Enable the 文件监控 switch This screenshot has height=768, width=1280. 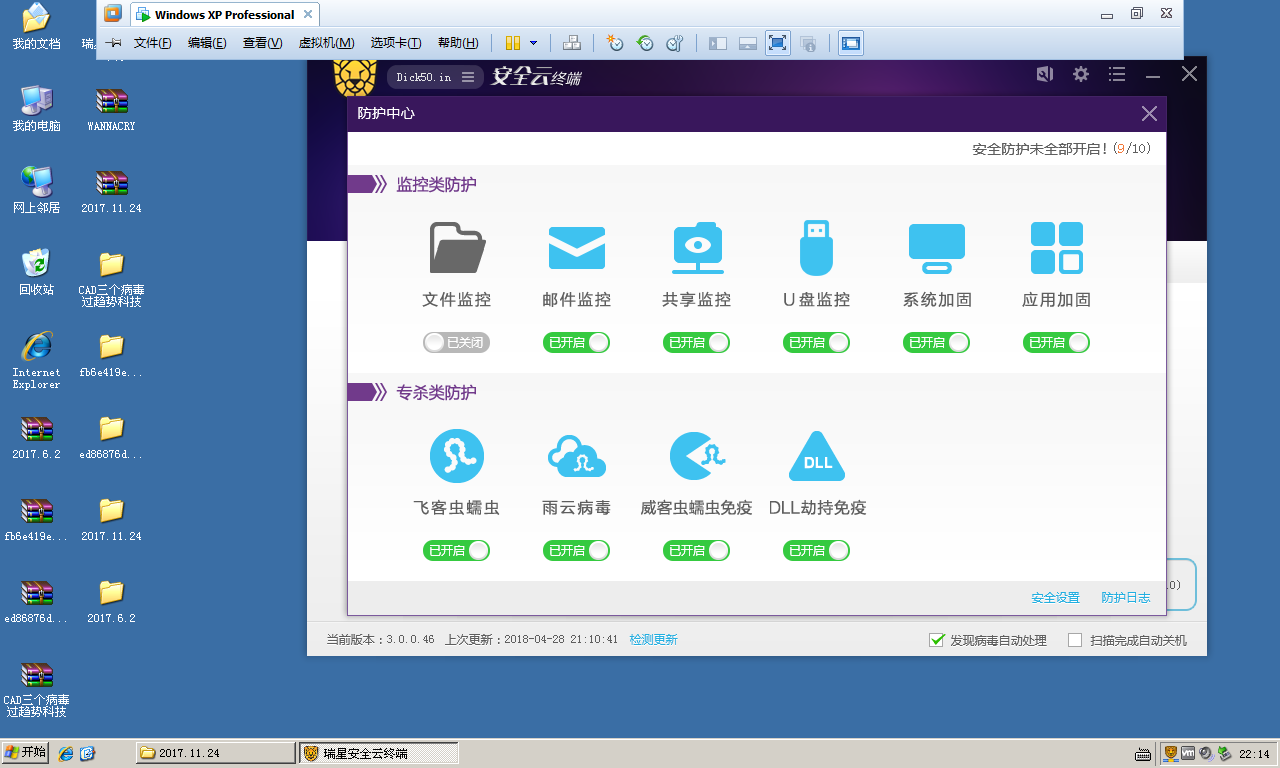[x=457, y=343]
